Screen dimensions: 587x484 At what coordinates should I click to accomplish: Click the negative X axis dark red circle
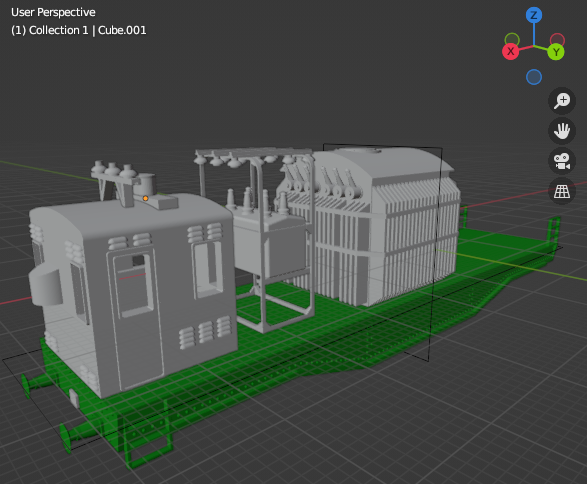click(557, 40)
